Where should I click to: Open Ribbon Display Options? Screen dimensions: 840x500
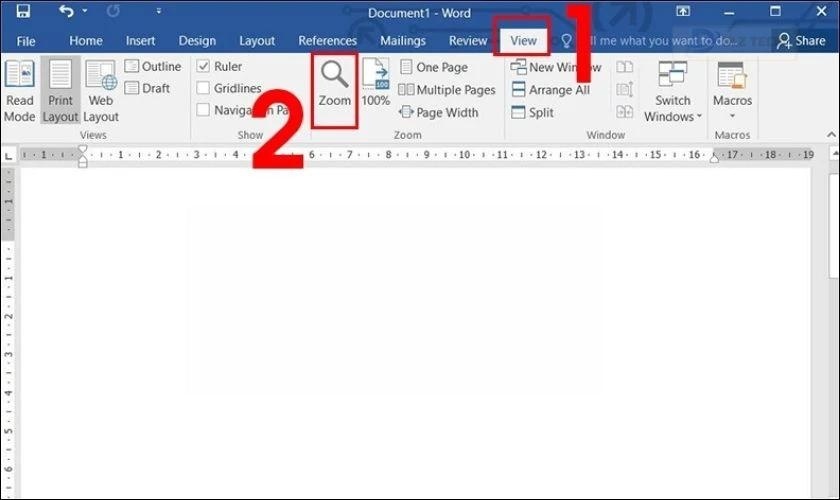coord(683,11)
